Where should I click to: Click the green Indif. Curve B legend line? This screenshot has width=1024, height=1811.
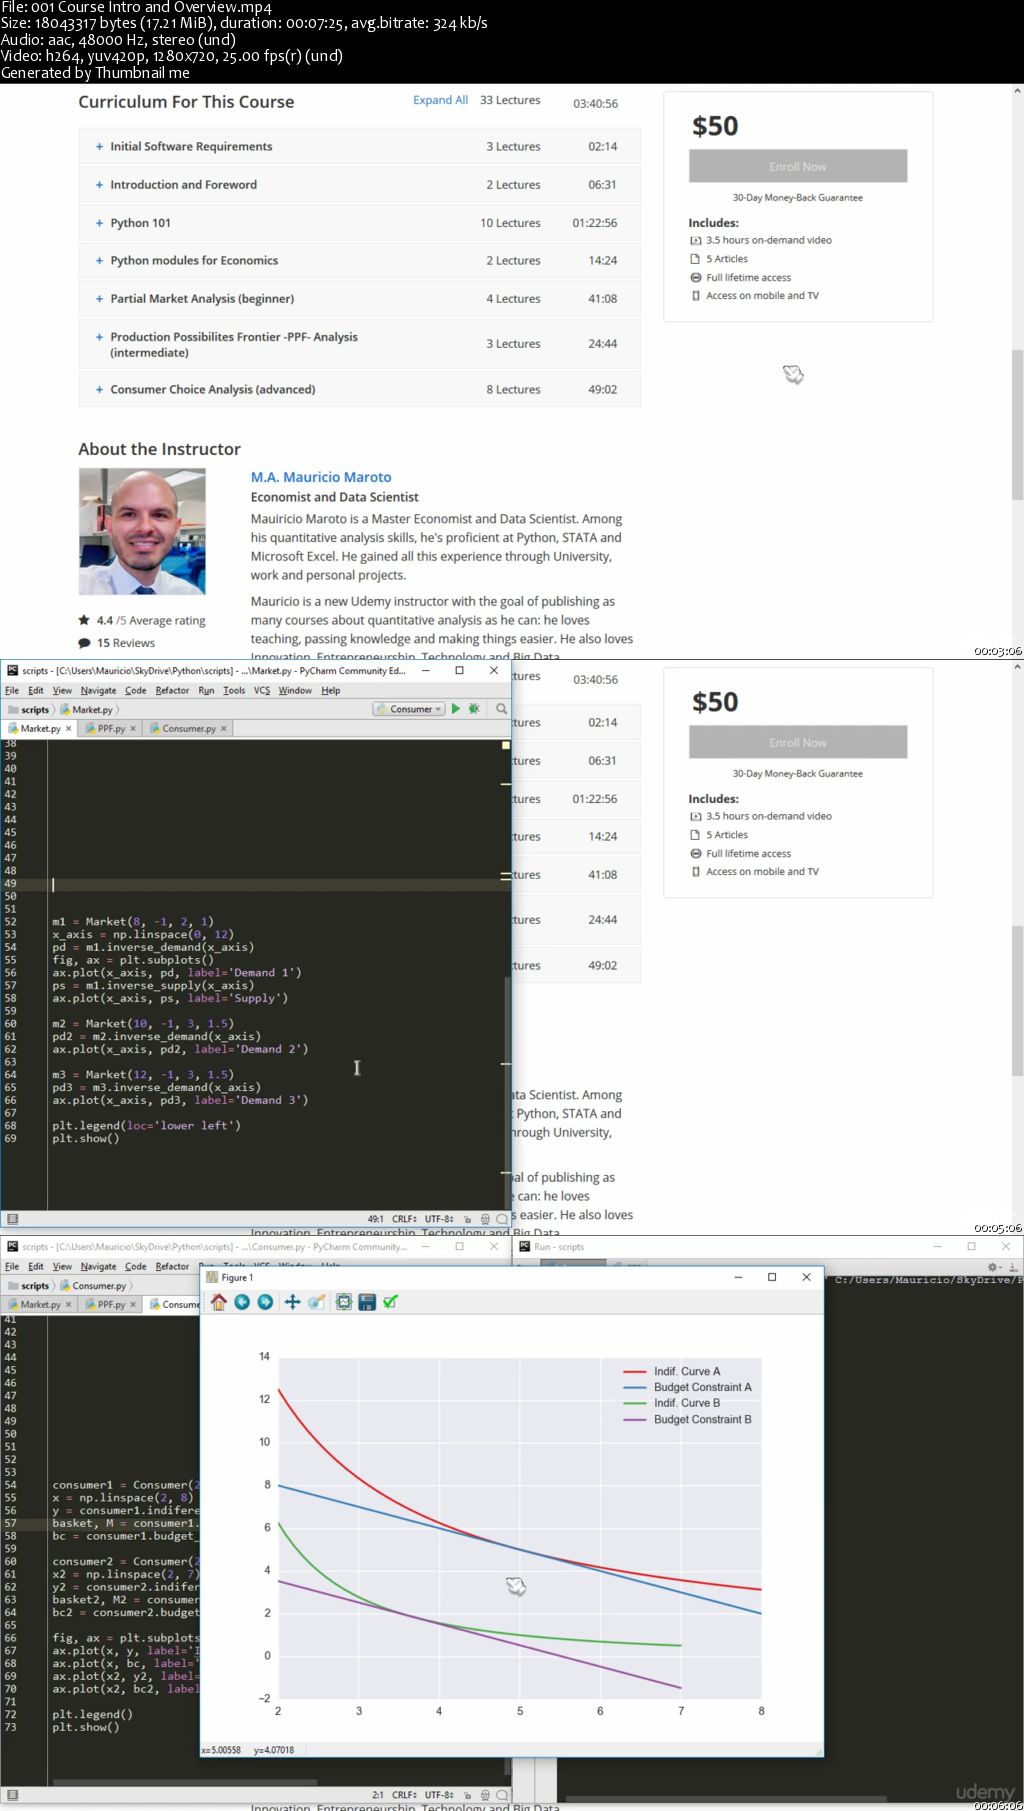tap(635, 1403)
